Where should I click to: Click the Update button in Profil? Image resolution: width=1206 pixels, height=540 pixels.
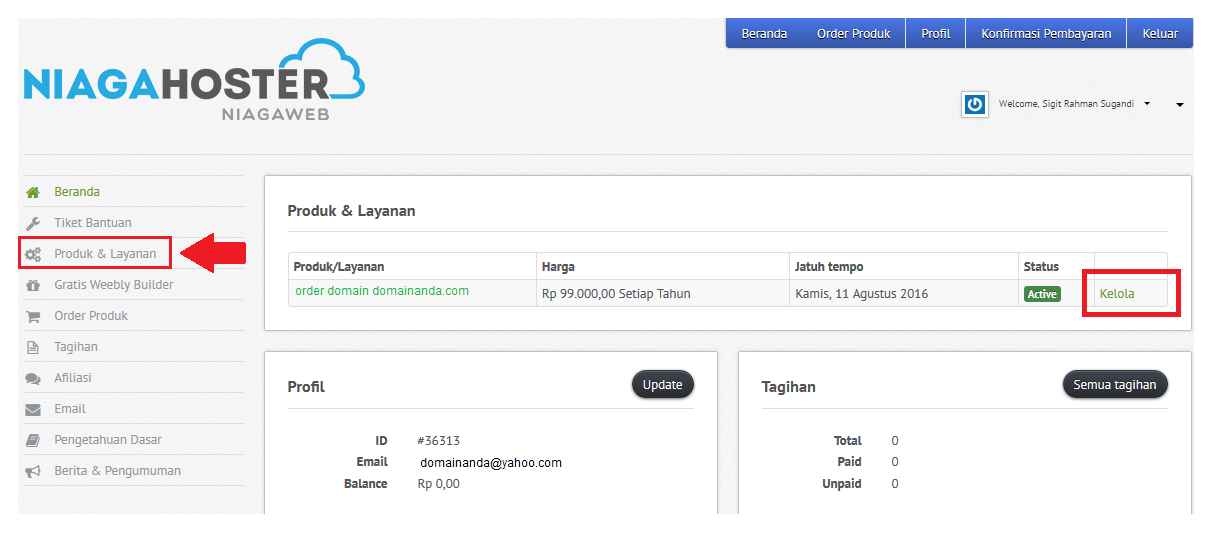pos(663,385)
